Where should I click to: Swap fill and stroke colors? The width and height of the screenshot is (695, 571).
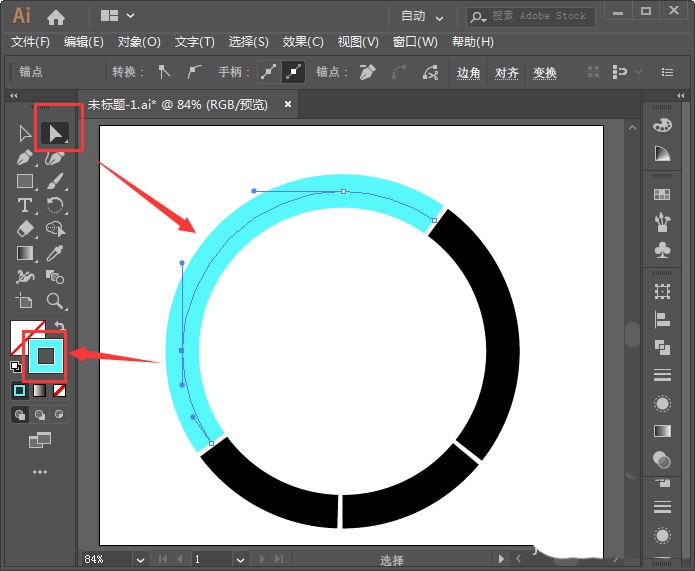tap(60, 326)
